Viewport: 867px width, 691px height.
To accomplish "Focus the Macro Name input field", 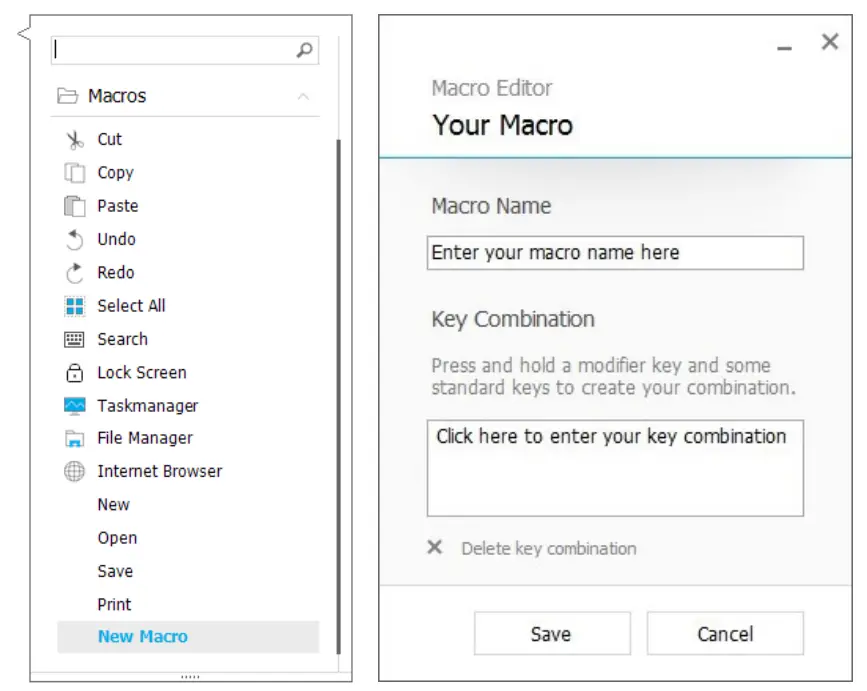I will point(615,253).
